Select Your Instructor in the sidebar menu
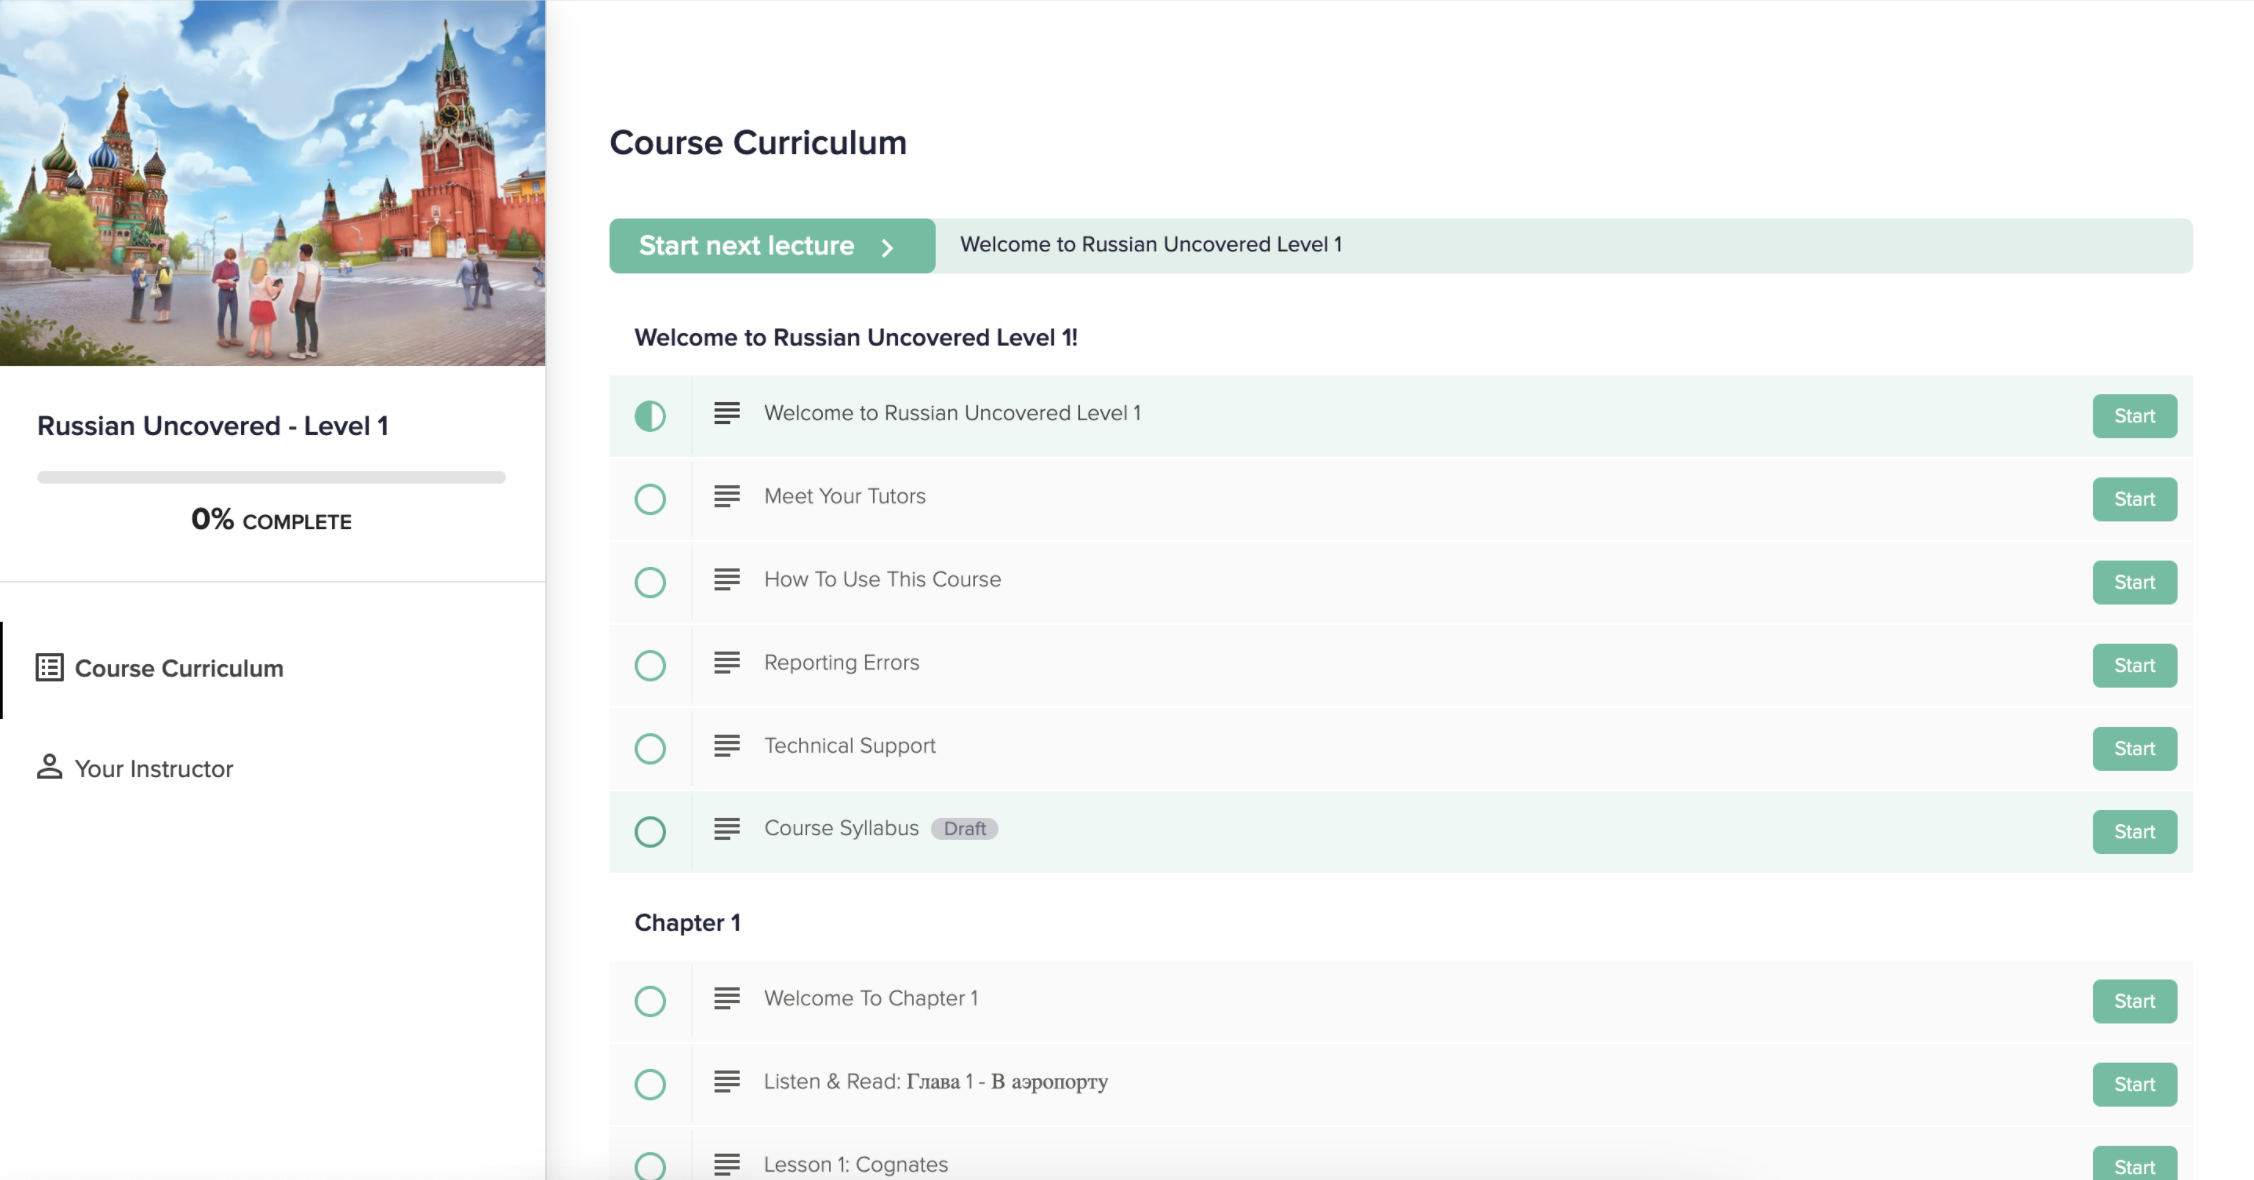Viewport: 2254px width, 1180px height. (x=154, y=768)
